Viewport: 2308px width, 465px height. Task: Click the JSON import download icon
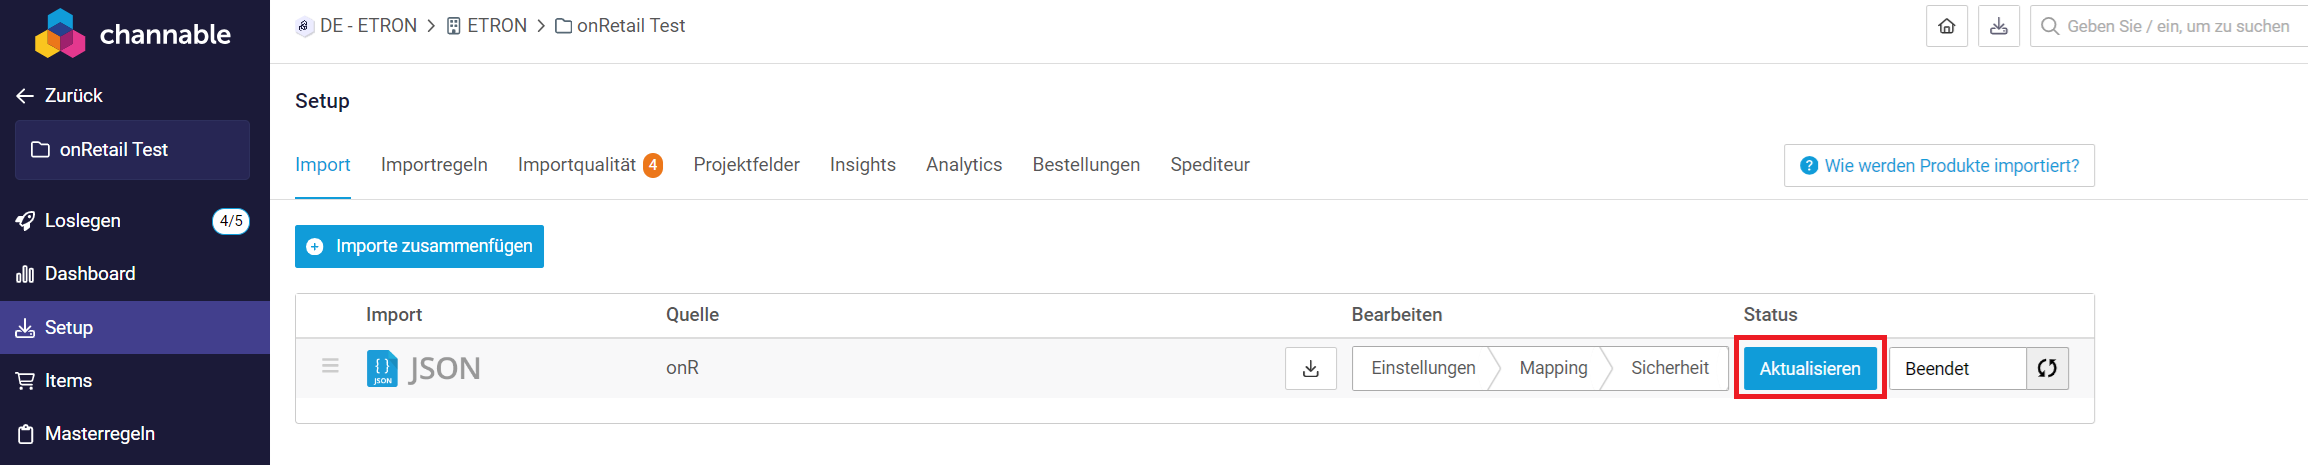click(1310, 369)
